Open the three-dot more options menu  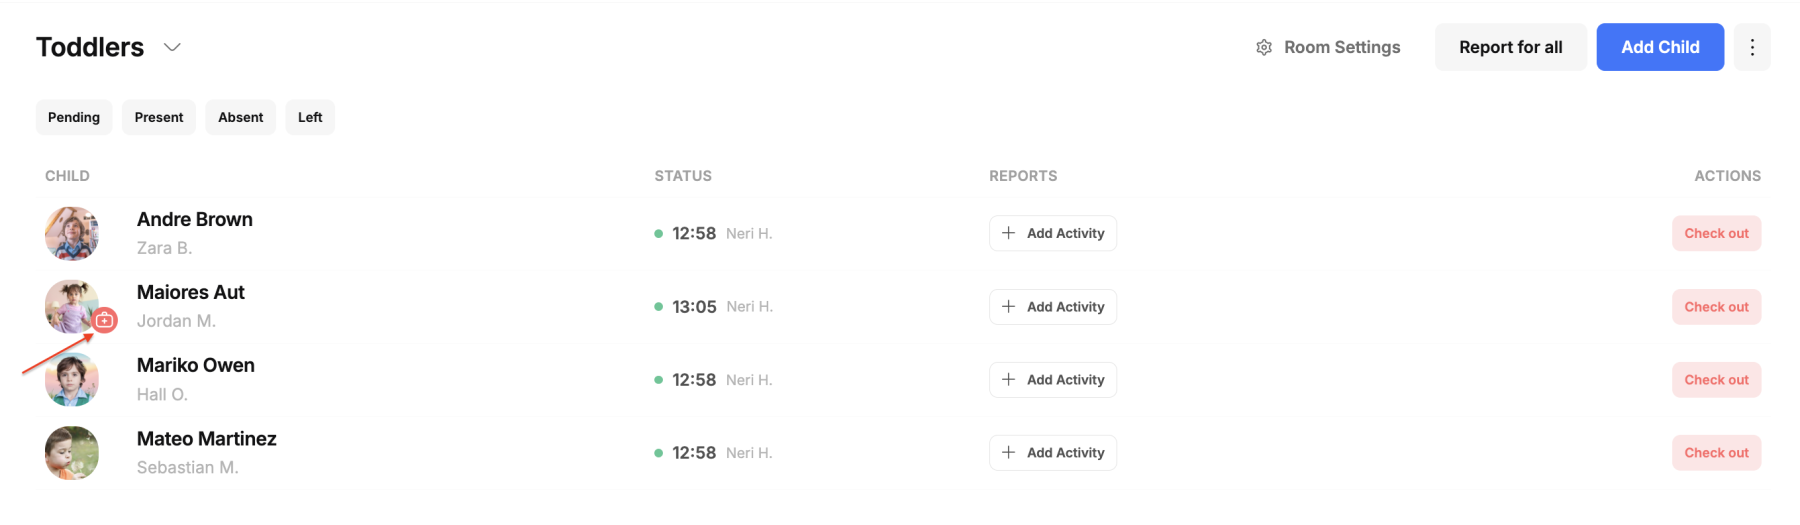click(1752, 47)
